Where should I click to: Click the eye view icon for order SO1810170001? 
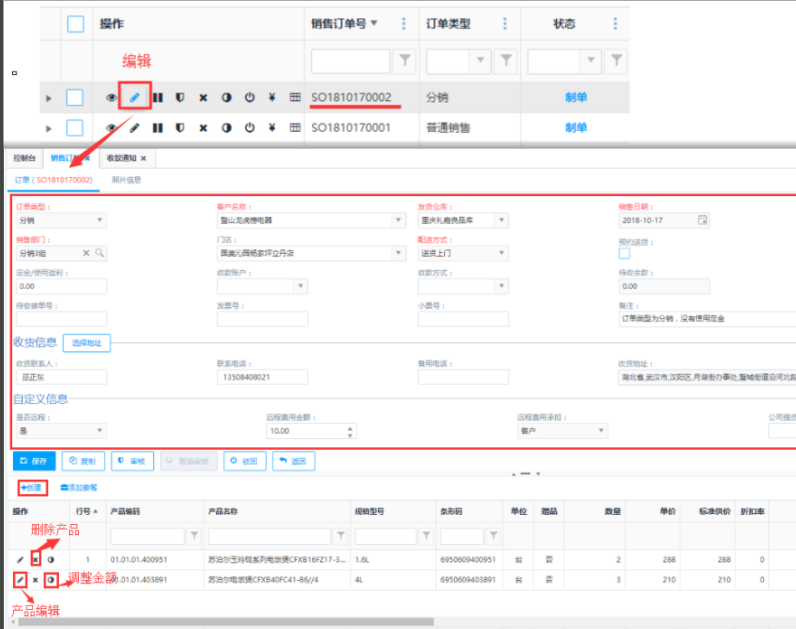pos(112,128)
